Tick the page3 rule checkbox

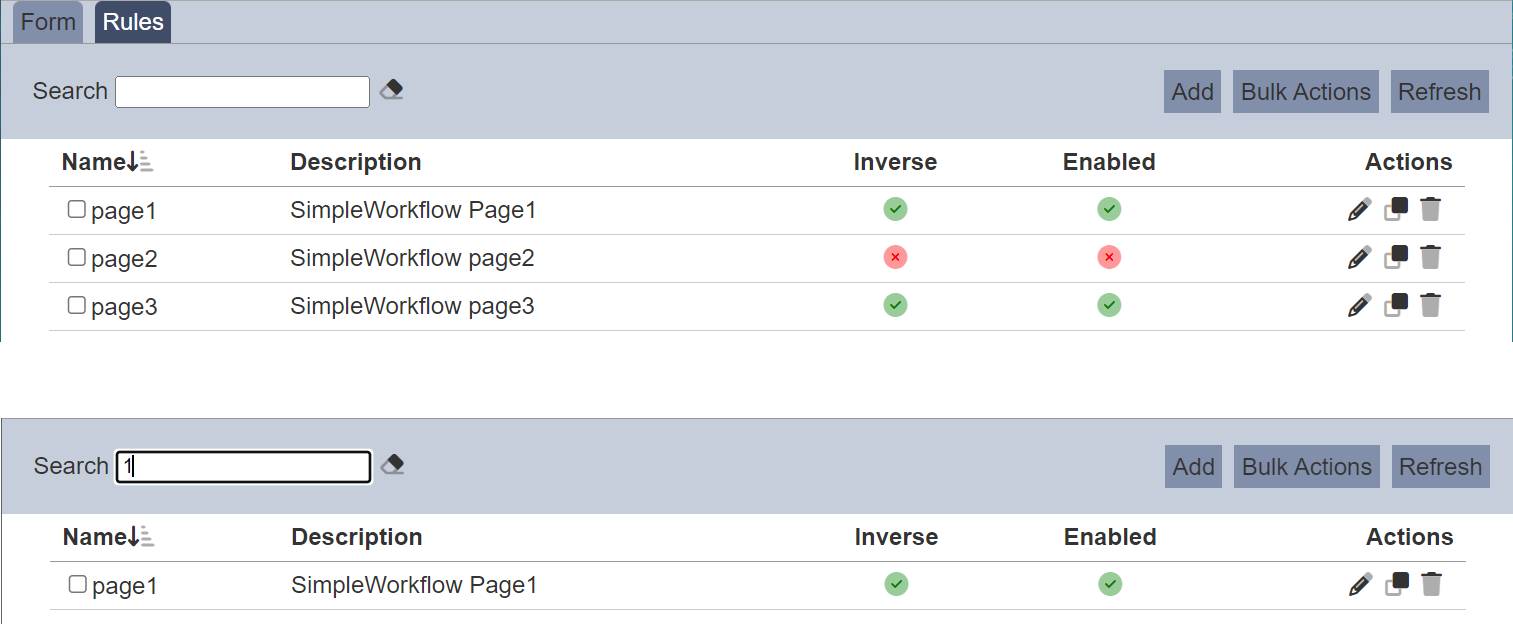point(76,305)
